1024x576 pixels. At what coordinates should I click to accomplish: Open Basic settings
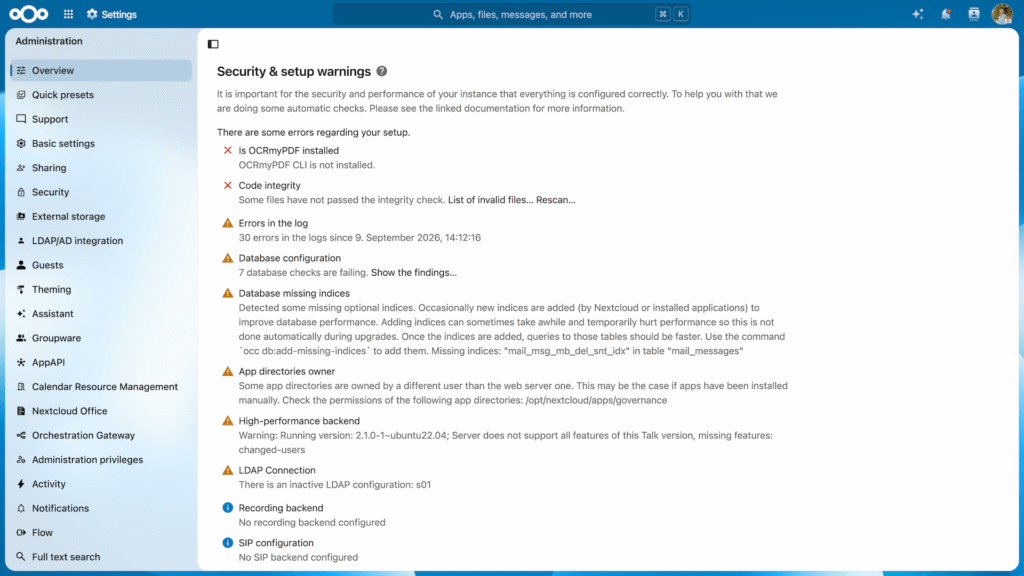(101, 144)
